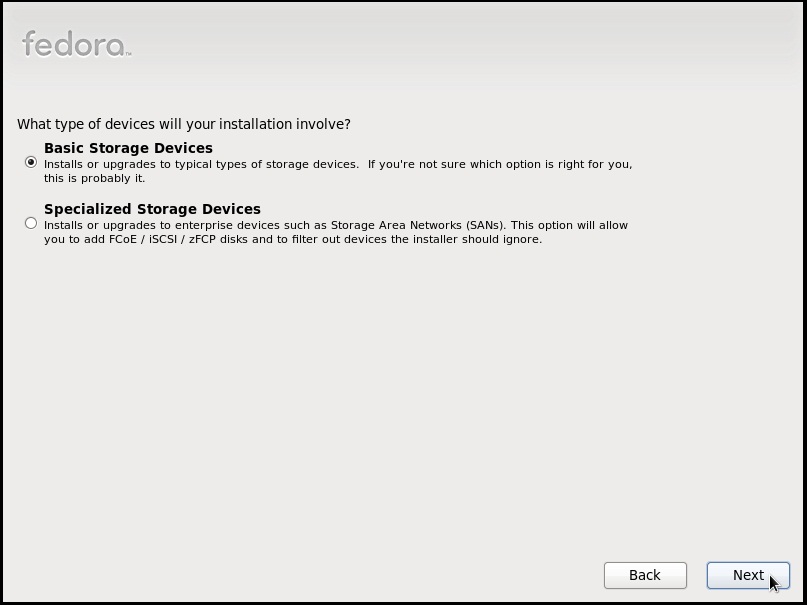807x605 pixels.
Task: Click the 'this is probably it.' text line
Action: coord(95,179)
